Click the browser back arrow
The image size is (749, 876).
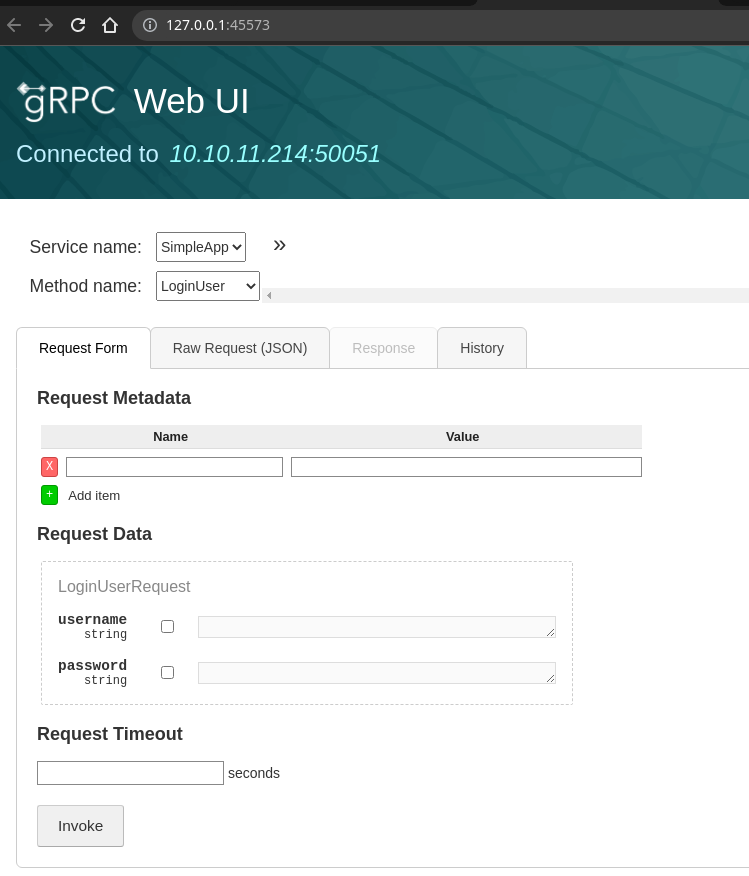coord(14,25)
